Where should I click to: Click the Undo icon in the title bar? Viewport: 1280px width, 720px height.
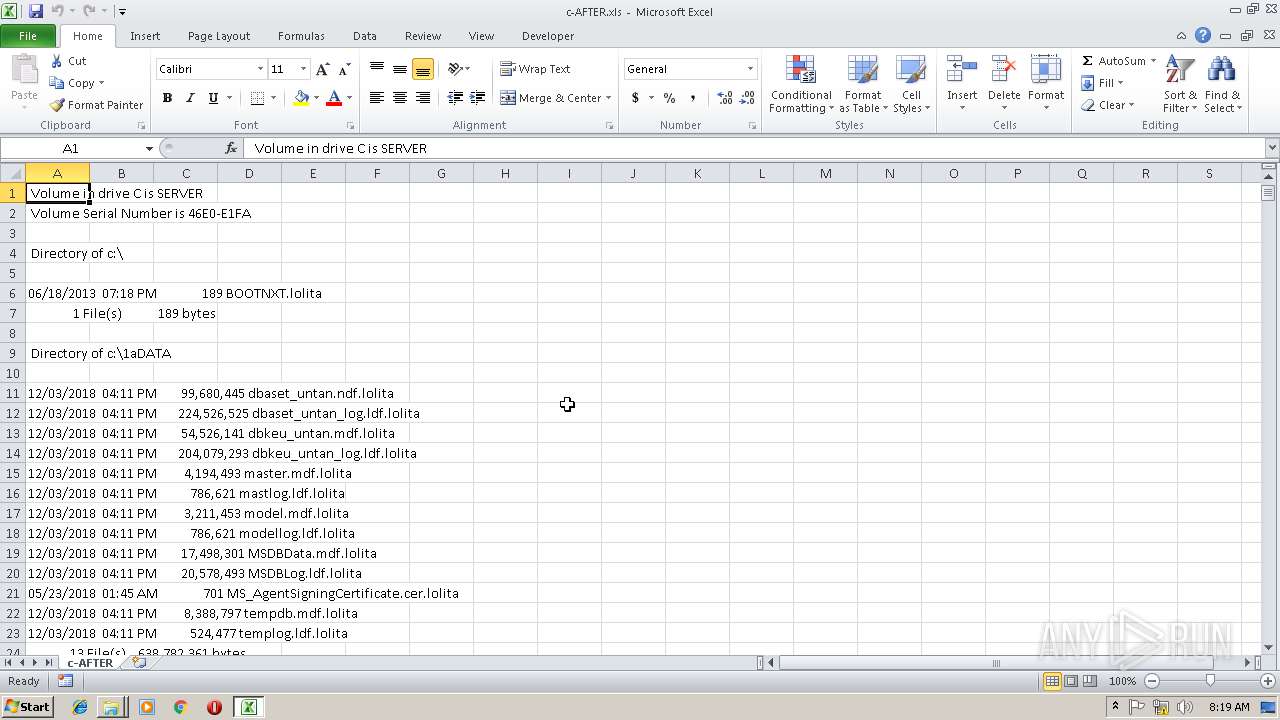point(57,11)
